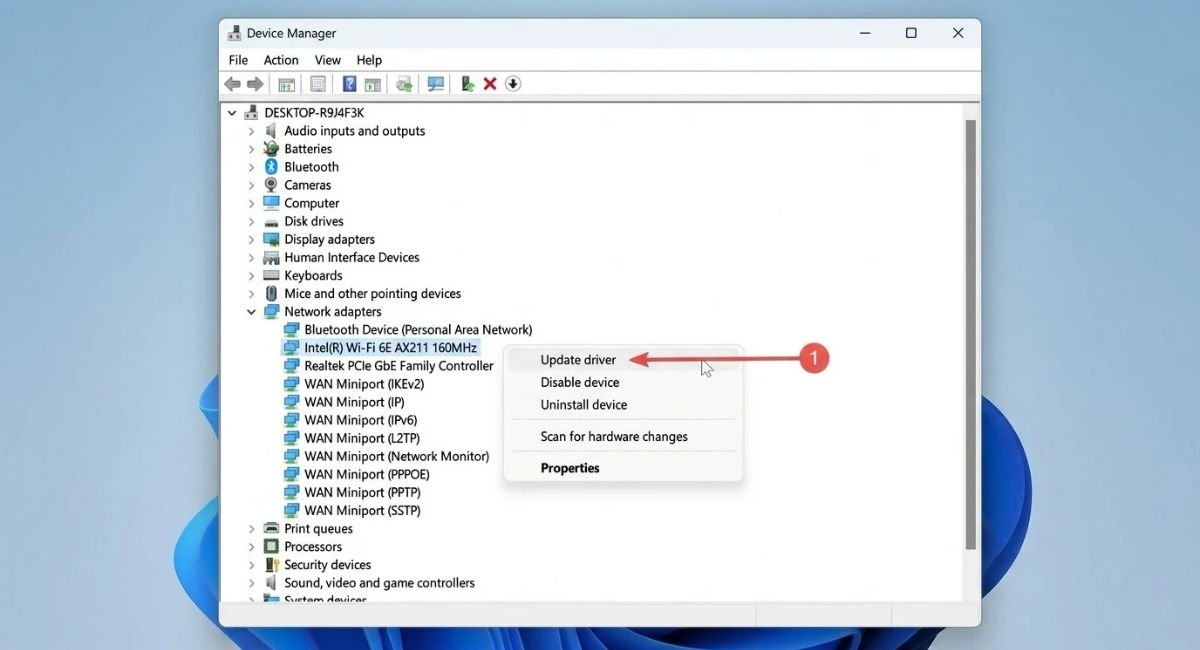1200x650 pixels.
Task: Toggle the console tree toolbar icon
Action: pos(287,84)
